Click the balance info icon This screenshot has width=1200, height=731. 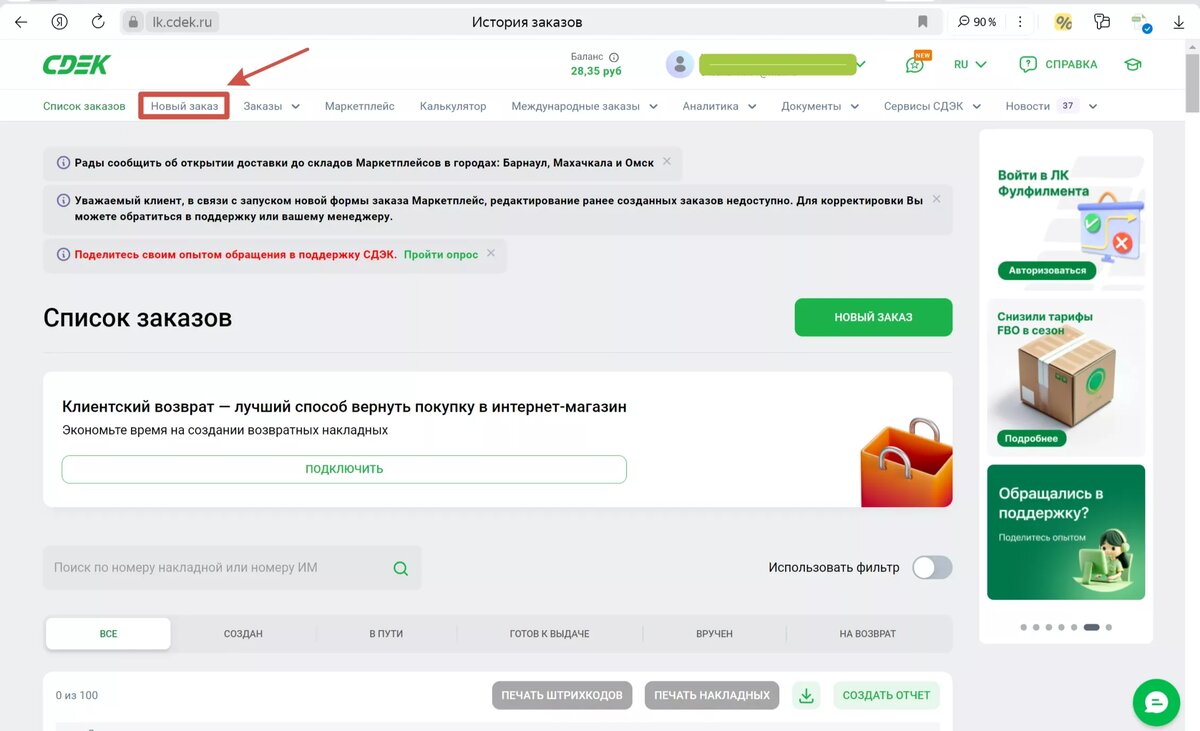pos(614,57)
